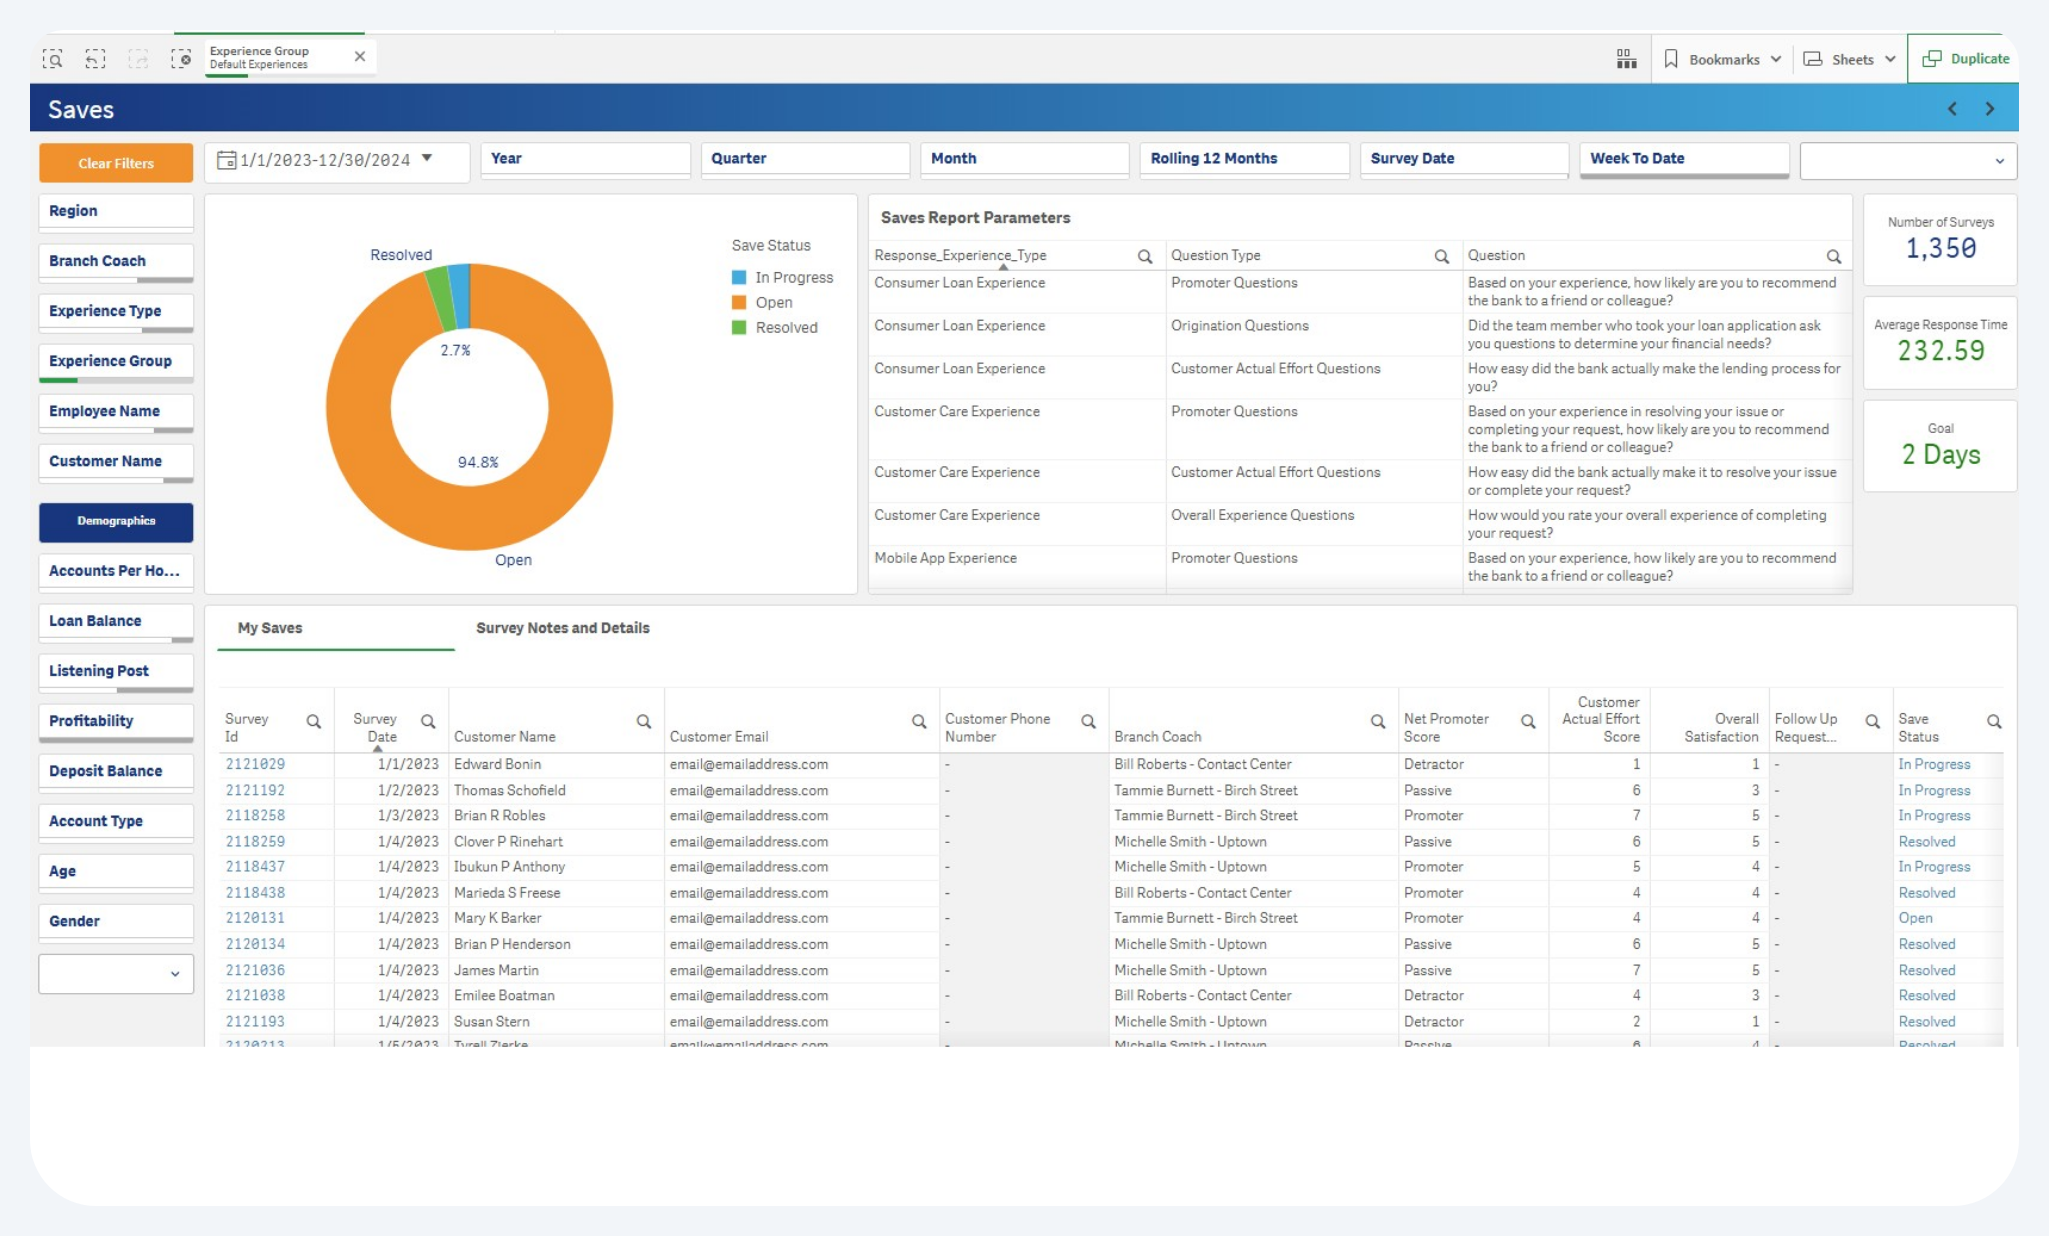Click search icon on Question Type column

[1441, 256]
